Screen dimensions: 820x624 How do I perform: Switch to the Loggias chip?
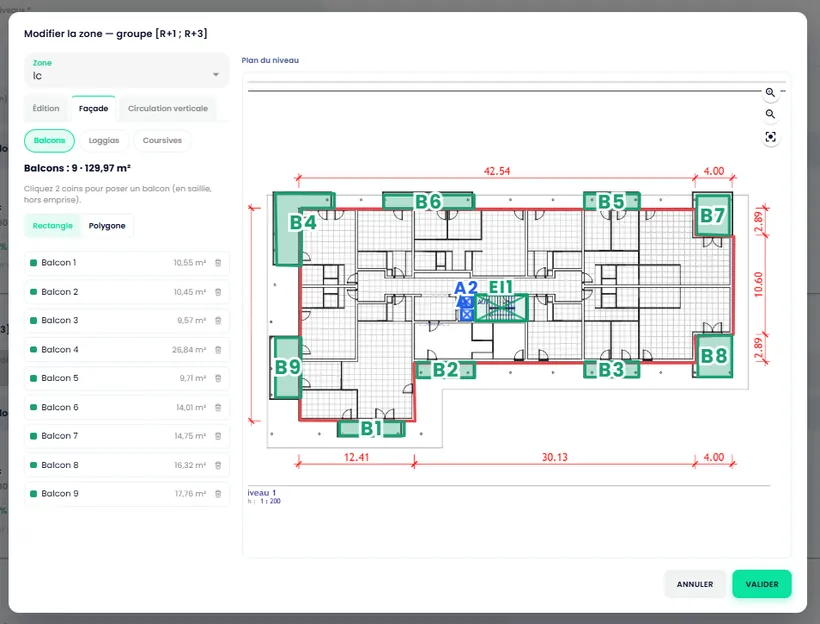(x=104, y=141)
